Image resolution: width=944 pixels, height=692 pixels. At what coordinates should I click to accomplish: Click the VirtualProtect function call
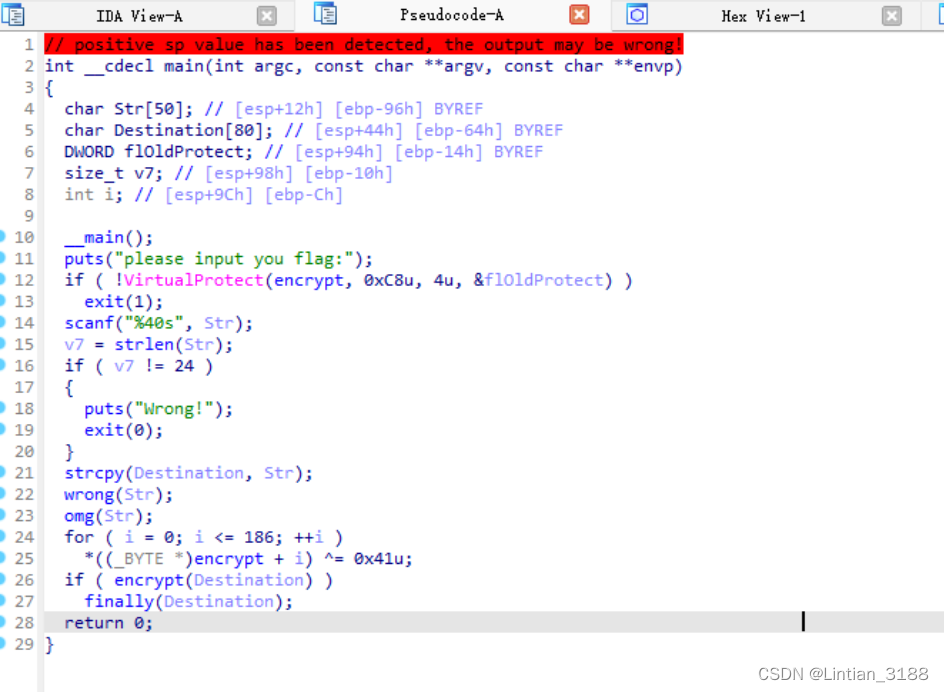(193, 280)
